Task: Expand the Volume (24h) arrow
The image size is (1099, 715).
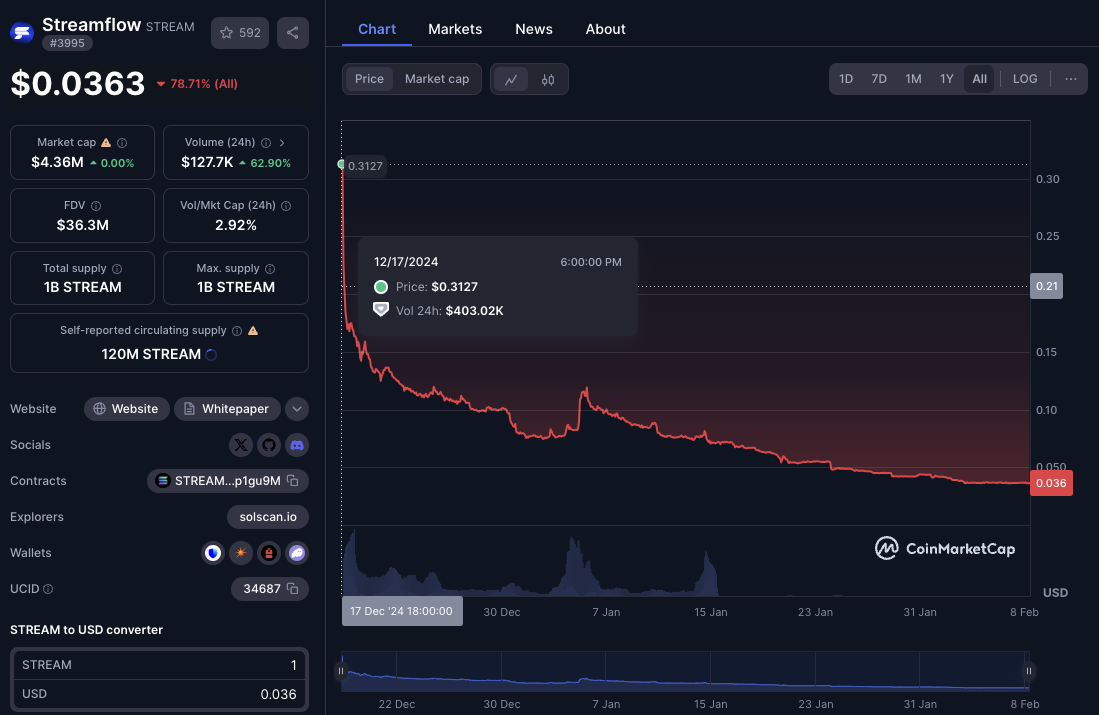Action: 282,143
